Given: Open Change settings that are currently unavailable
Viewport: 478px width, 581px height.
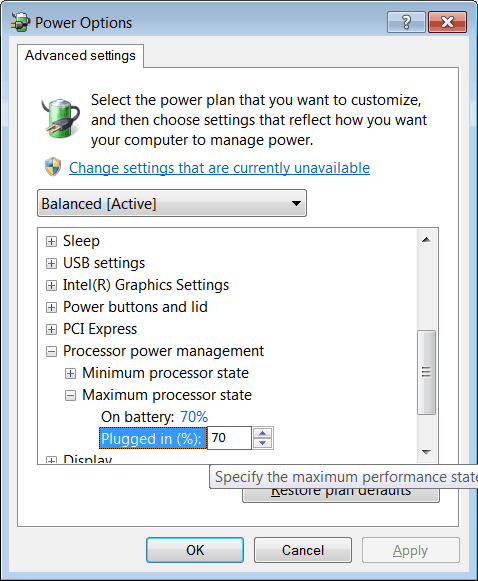Looking at the screenshot, I should (x=219, y=168).
